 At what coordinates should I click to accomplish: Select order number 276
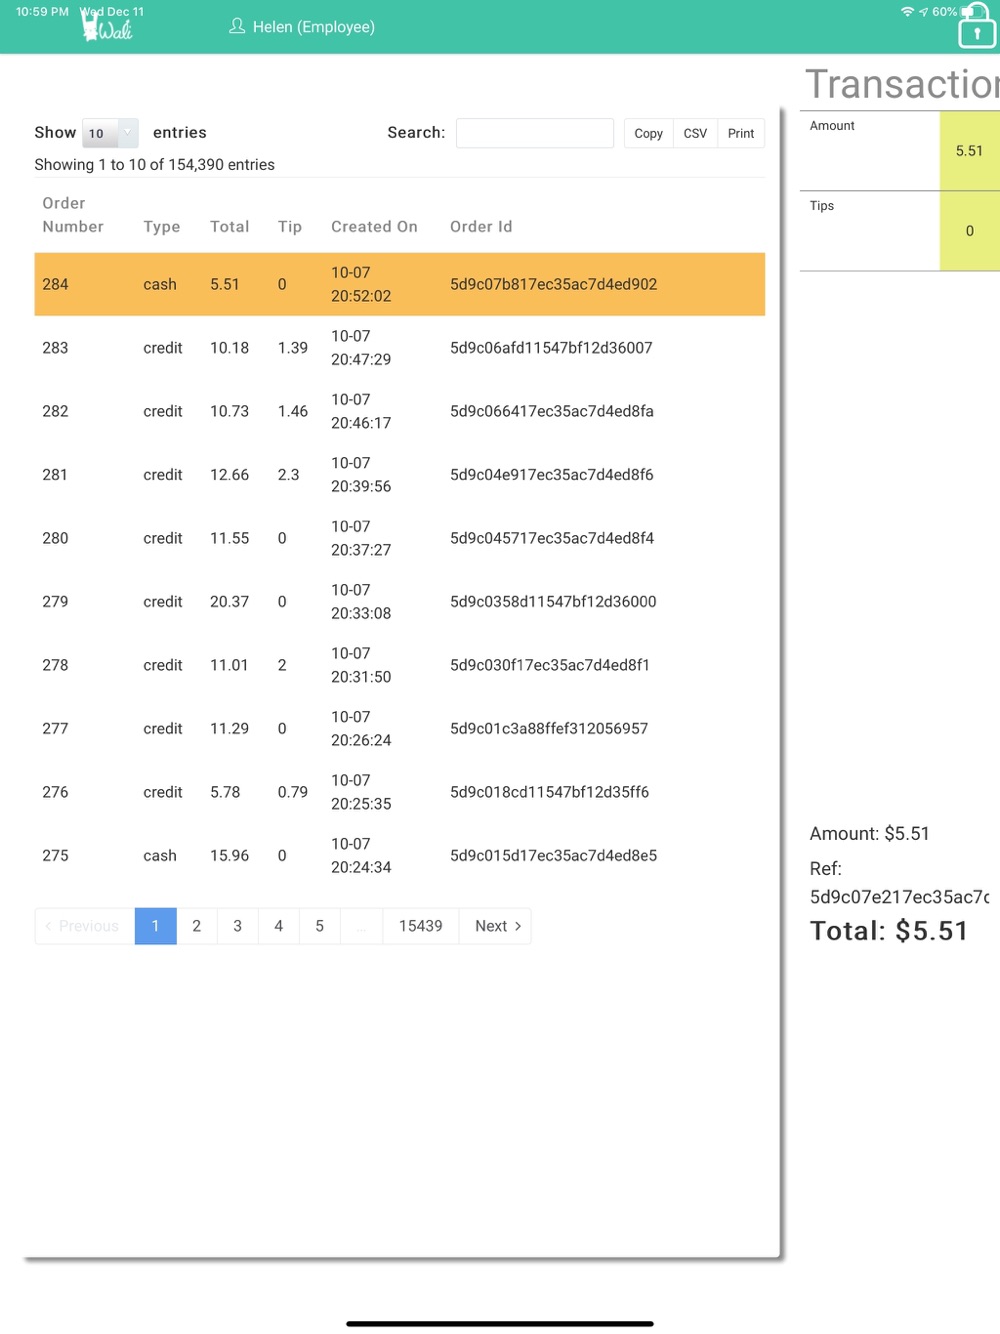[x=56, y=792]
